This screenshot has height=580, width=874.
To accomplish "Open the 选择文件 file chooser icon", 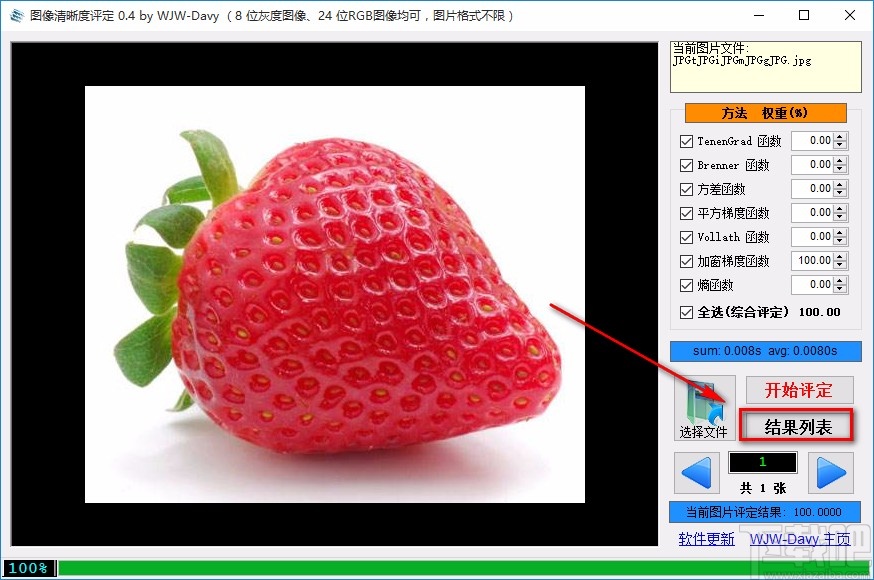I will click(x=704, y=407).
